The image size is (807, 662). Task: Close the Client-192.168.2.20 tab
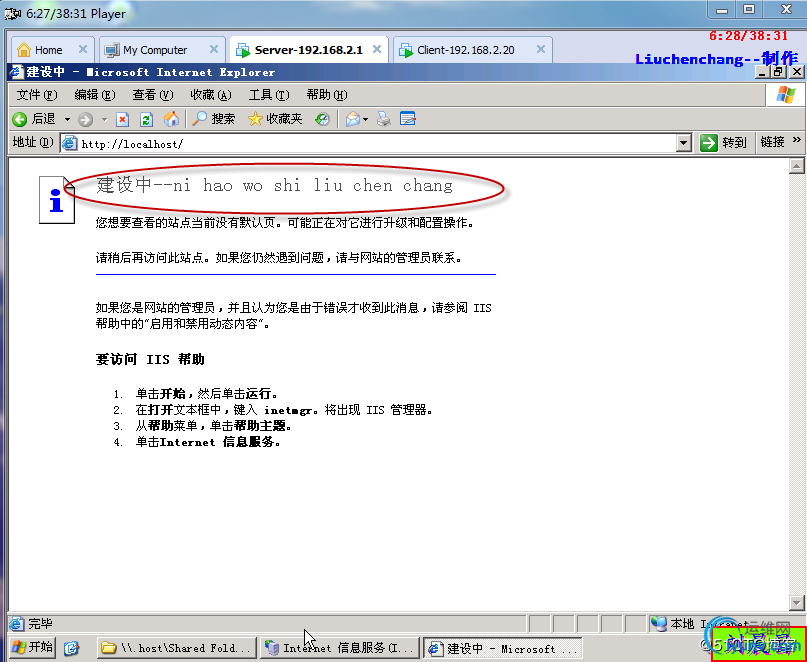pos(540,49)
